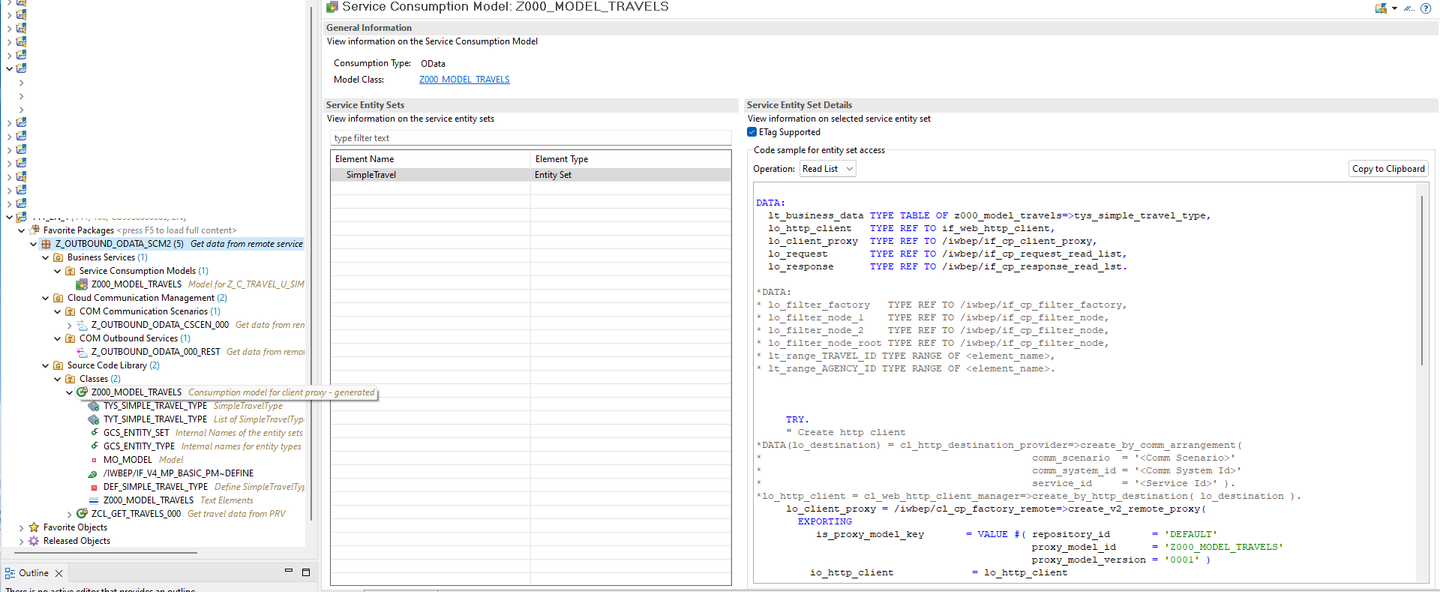
Task: Click TYT_SIMPLE_TRAVEL_TYPE type icon
Action: 94,420
